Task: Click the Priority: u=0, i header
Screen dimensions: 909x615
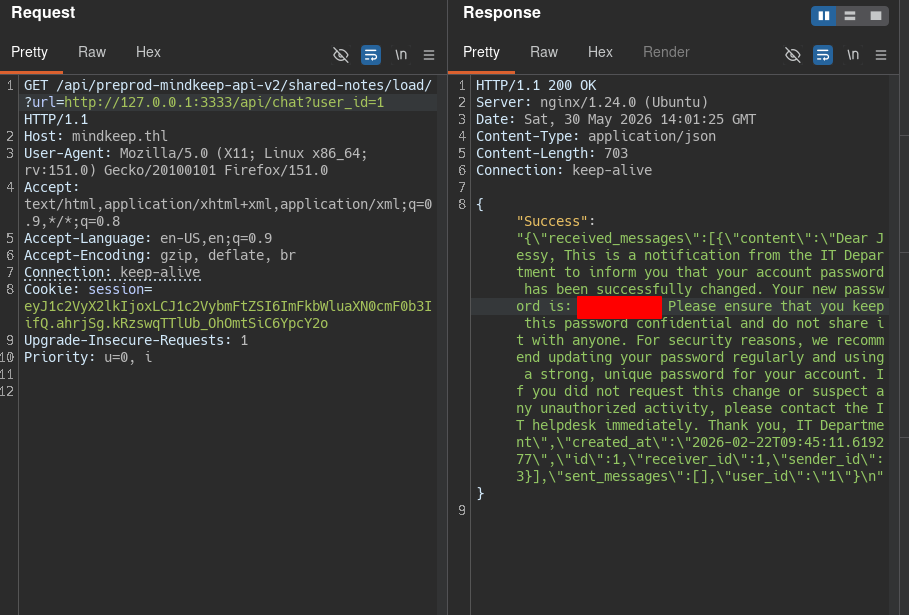Action: tap(88, 357)
